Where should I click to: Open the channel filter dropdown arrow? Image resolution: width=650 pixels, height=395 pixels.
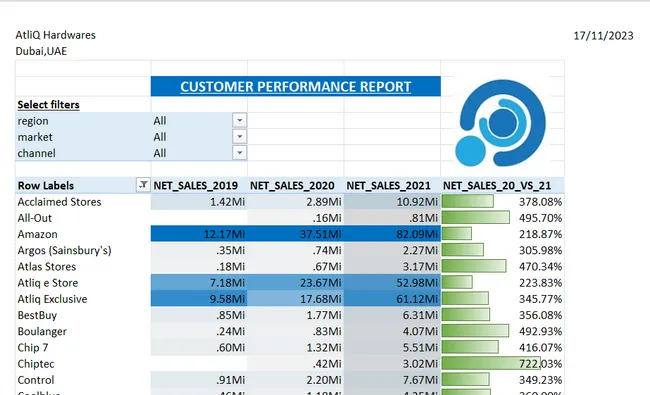click(240, 153)
